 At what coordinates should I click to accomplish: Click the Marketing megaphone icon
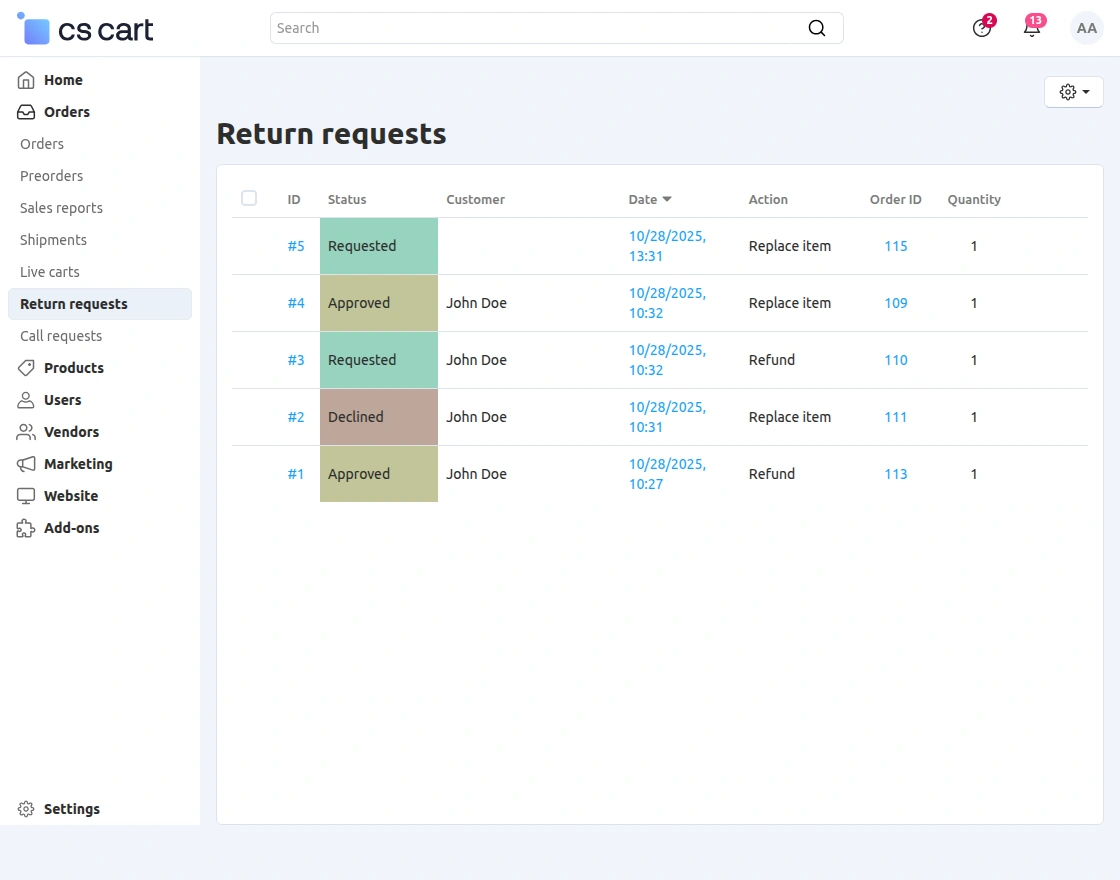click(x=26, y=464)
